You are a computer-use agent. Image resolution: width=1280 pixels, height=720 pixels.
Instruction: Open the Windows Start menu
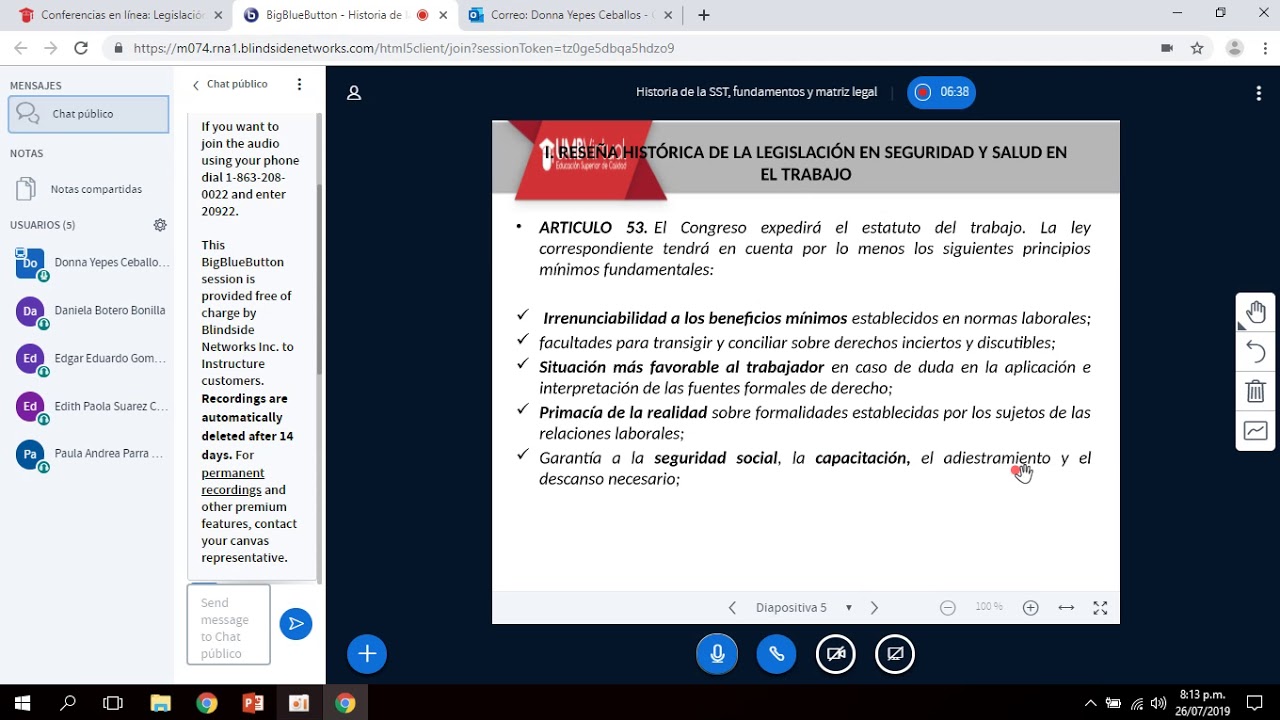(x=22, y=703)
